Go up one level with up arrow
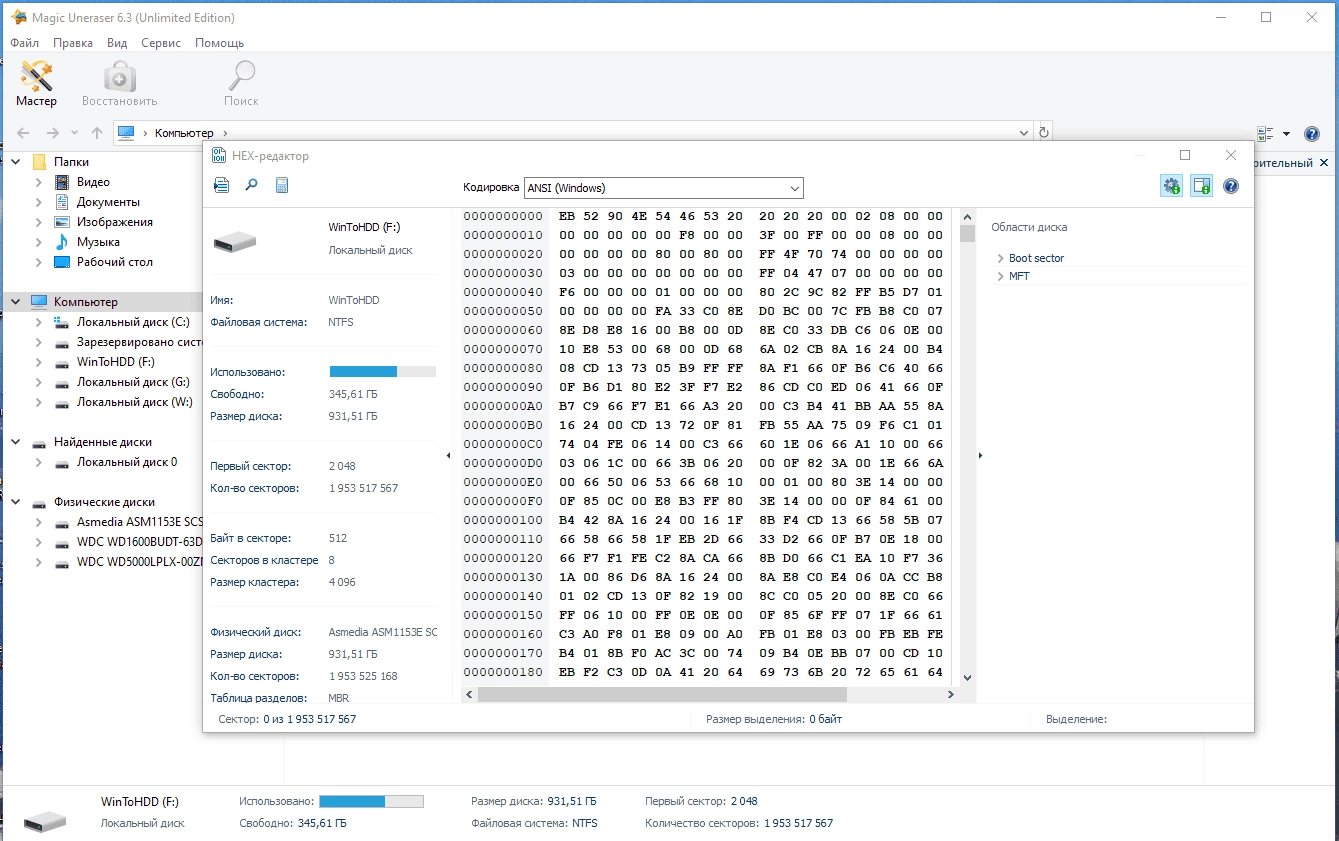 pyautogui.click(x=97, y=133)
